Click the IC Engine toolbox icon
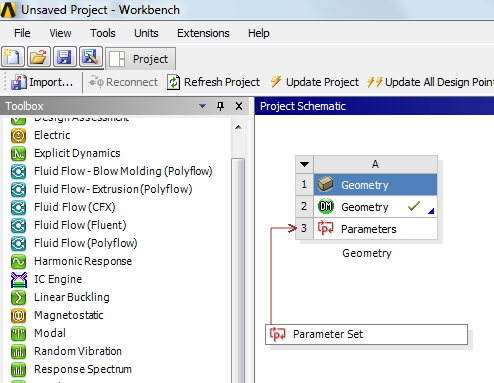The height and width of the screenshot is (383, 494). 19,280
